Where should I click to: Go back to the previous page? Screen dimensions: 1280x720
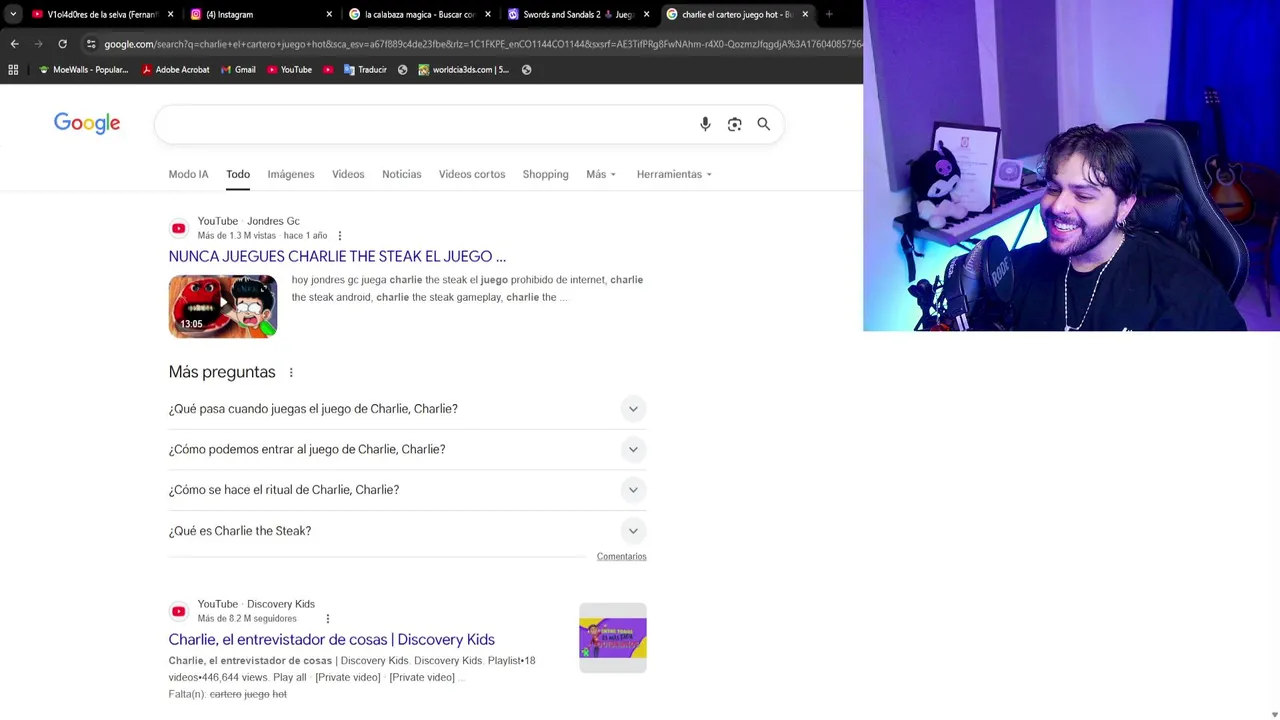(15, 44)
